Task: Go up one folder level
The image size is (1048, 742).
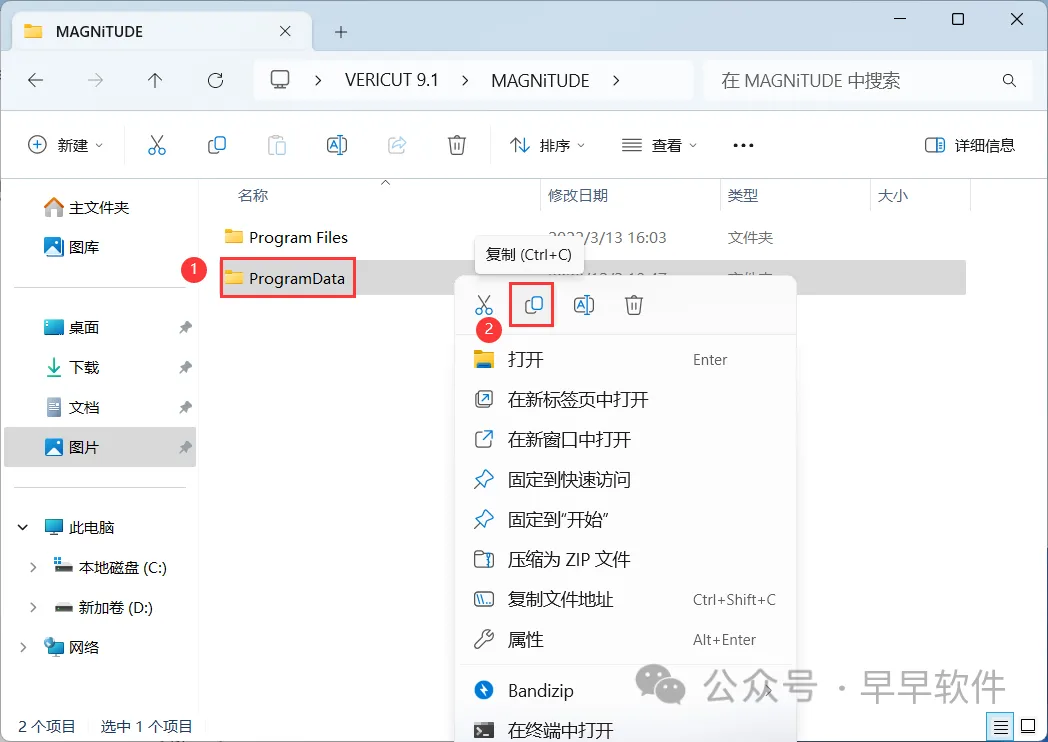Action: click(155, 81)
